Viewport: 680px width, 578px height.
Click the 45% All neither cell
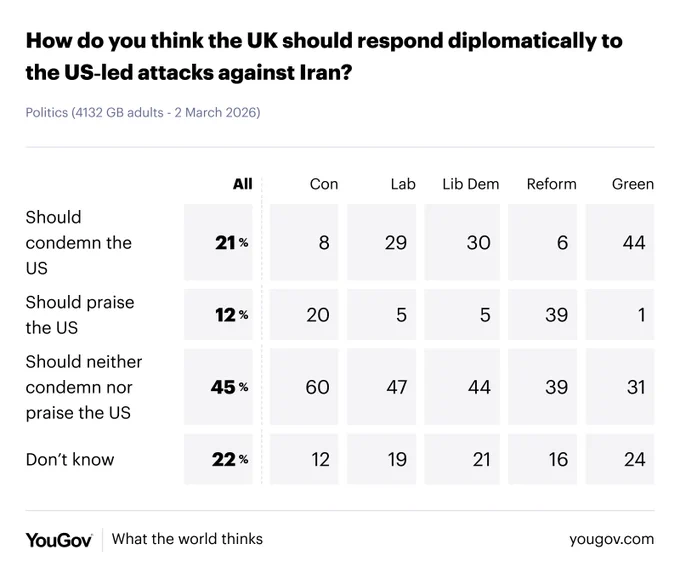(218, 387)
